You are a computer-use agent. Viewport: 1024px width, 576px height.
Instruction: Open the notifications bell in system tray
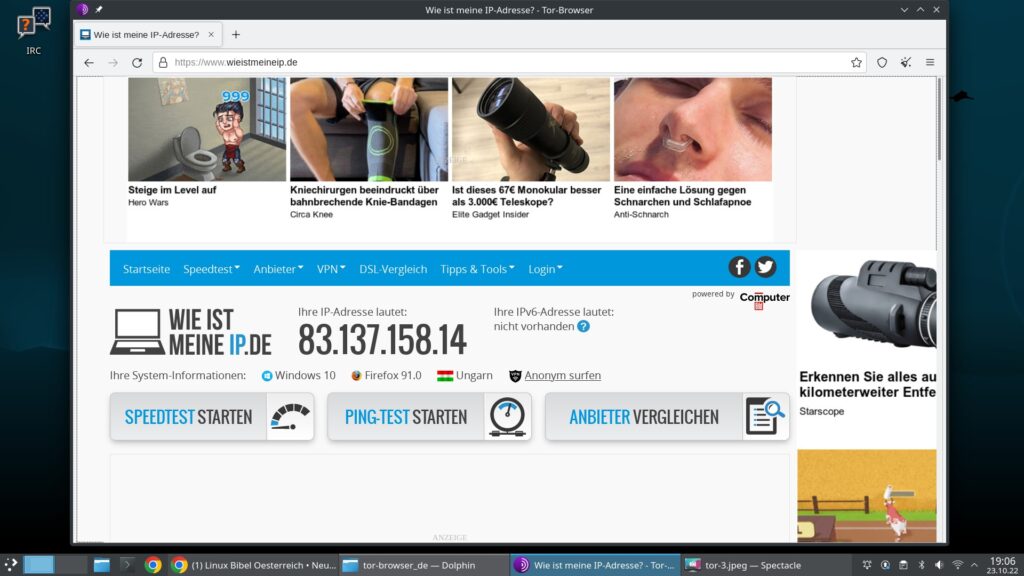(x=867, y=565)
